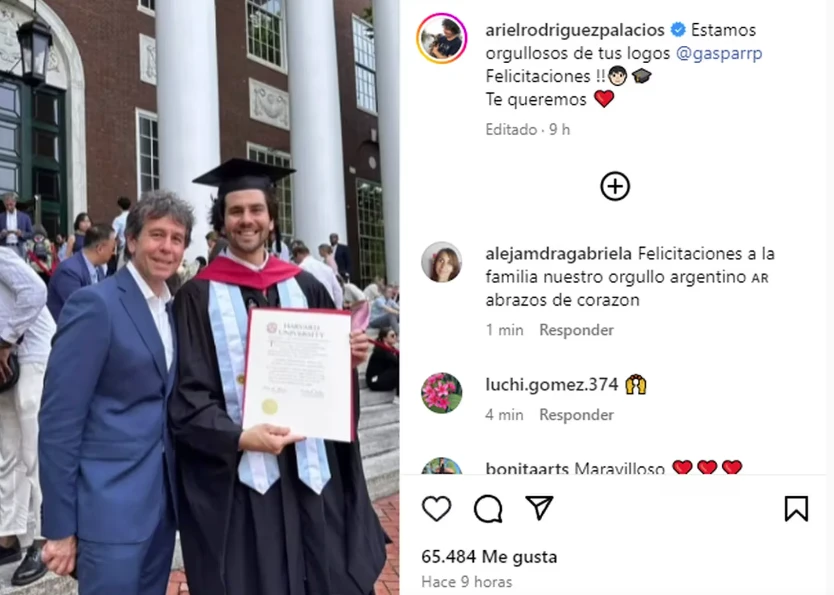Open alejamdragabriela avatar
The image size is (834, 595).
441,262
